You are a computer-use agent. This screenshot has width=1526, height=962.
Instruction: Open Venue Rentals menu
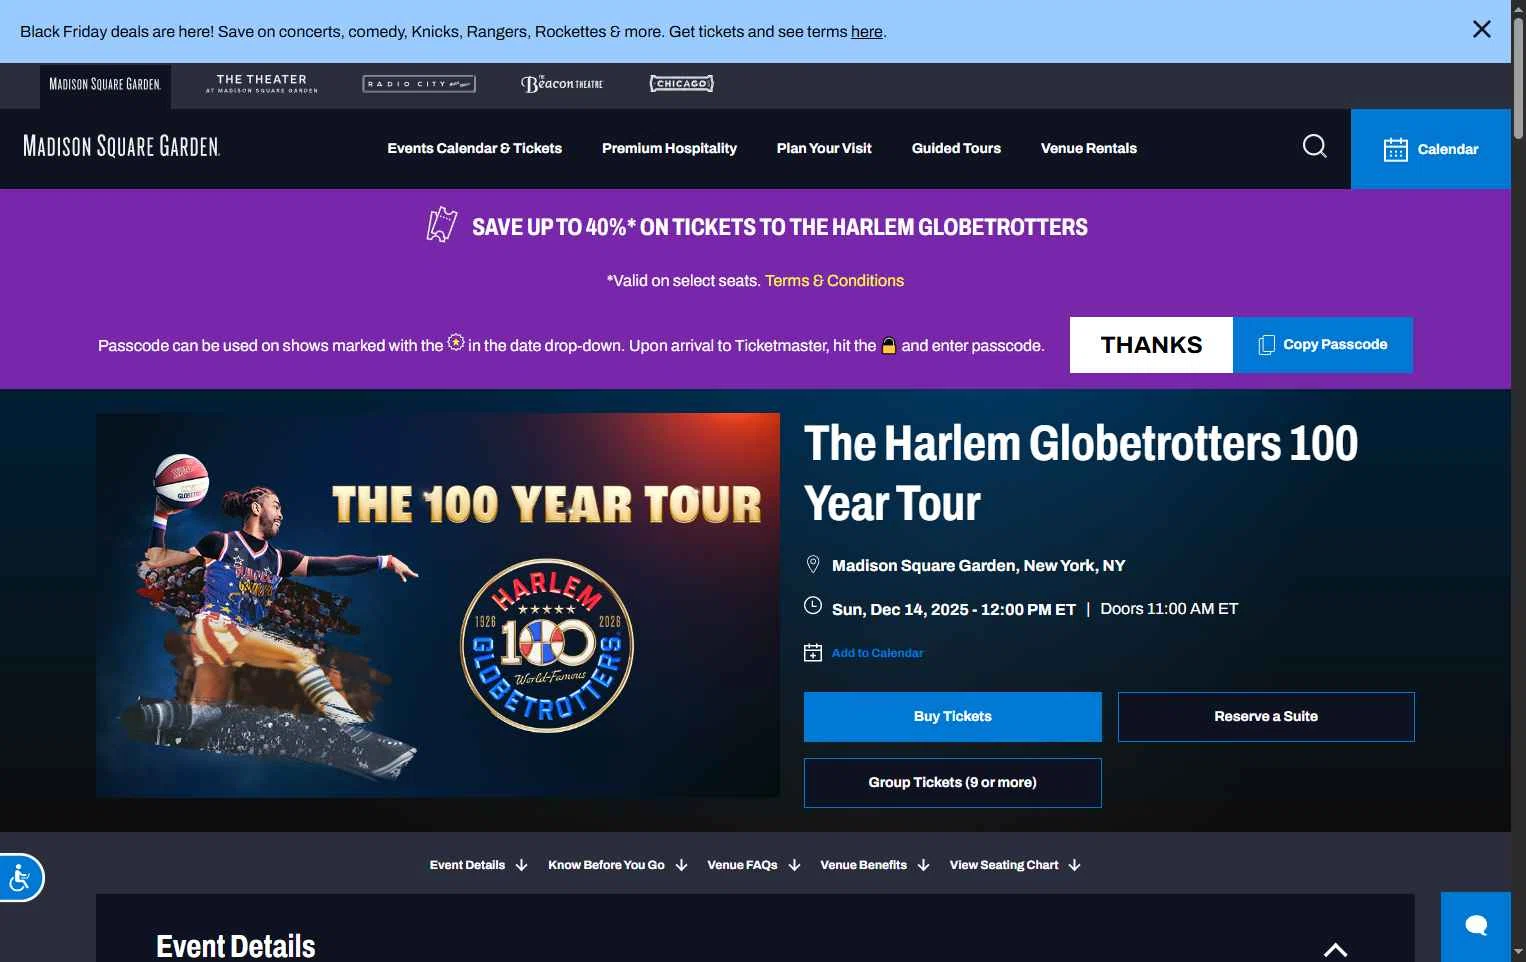tap(1089, 148)
